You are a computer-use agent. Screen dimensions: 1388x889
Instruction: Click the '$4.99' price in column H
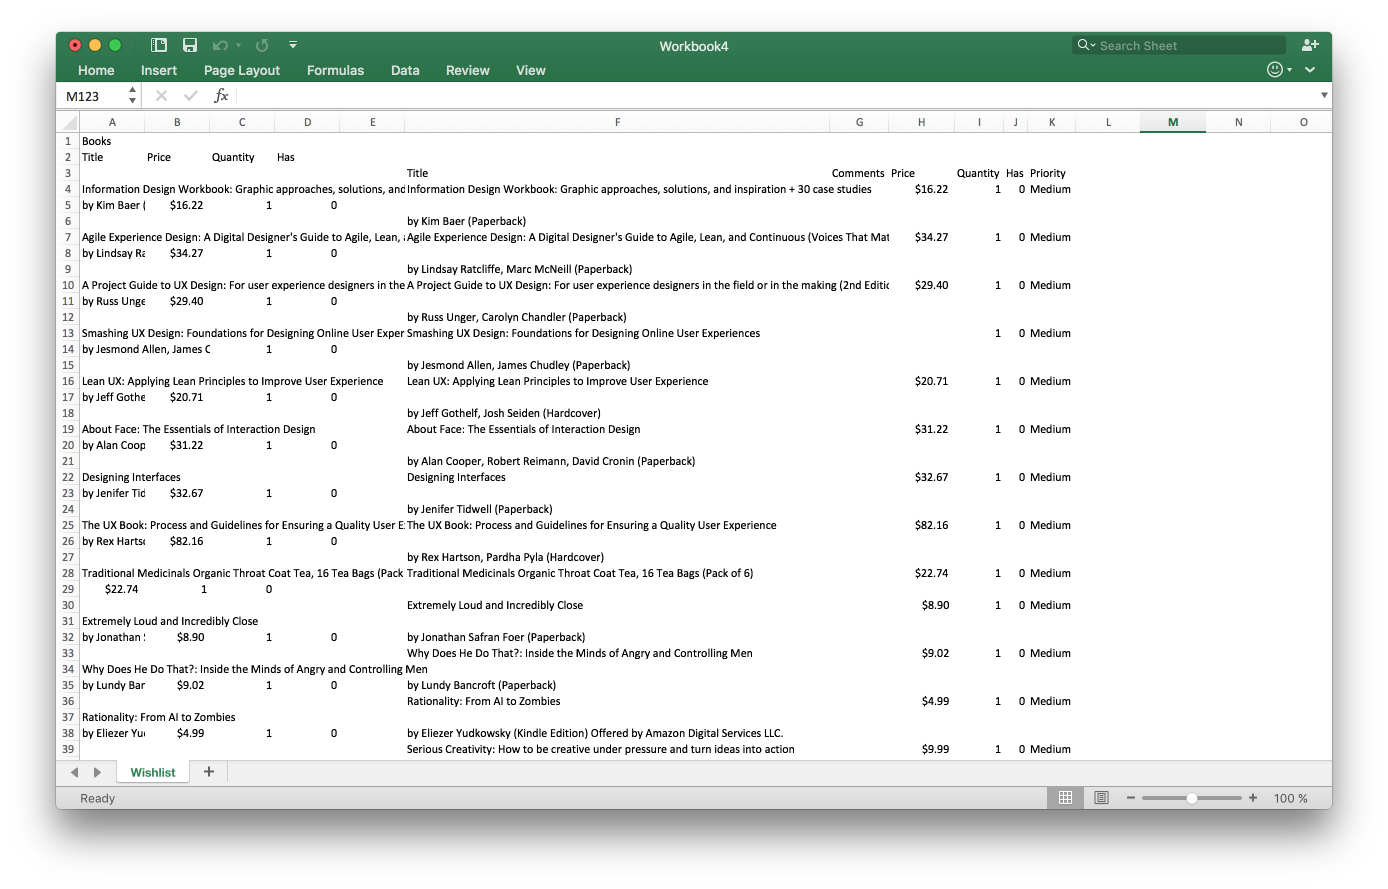coord(921,701)
